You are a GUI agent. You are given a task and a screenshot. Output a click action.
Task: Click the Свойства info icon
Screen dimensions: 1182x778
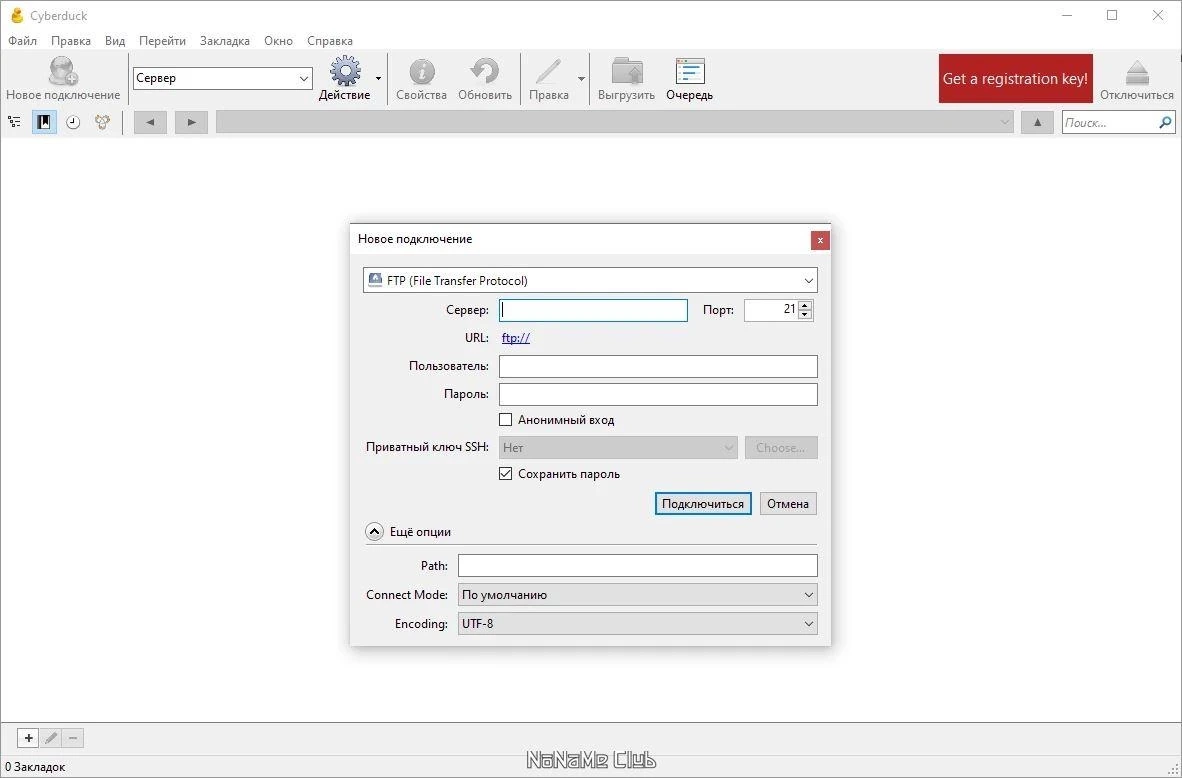click(x=421, y=72)
